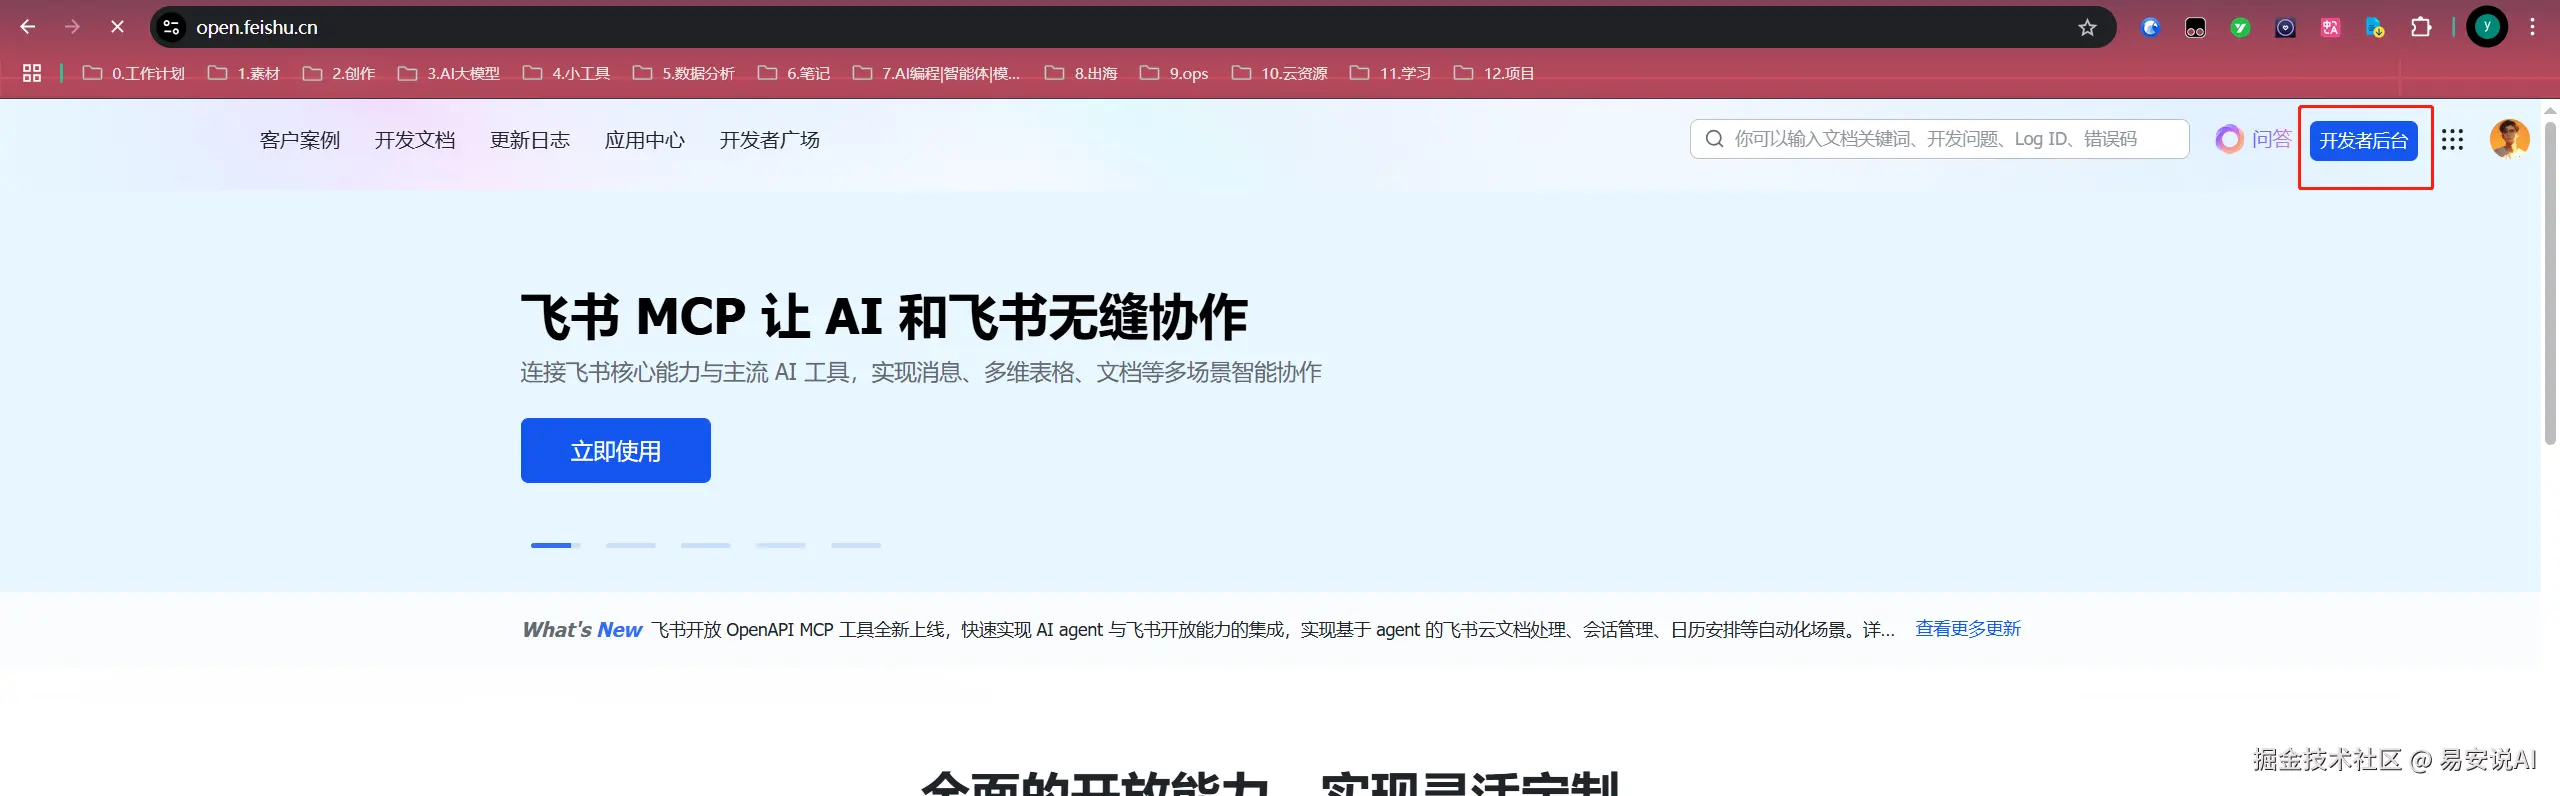This screenshot has width=2560, height=796.
Task: Open the dark purple heart extension icon
Action: click(x=2285, y=27)
